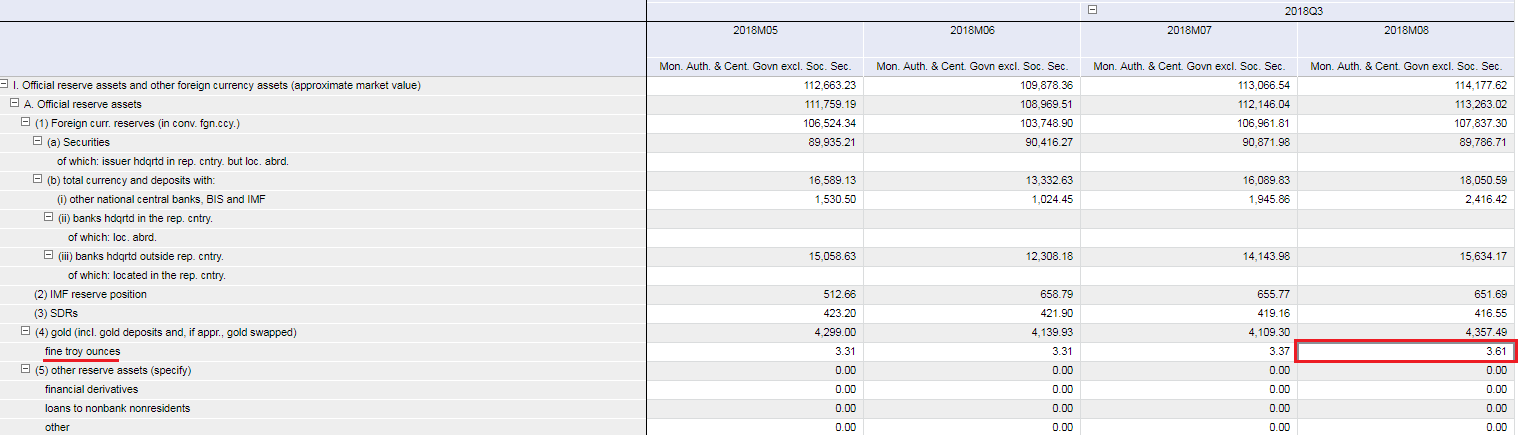Collapse (ii) banks hdqrtd in the rep. cntry.
This screenshot has height=435, width=1523.
49,218
